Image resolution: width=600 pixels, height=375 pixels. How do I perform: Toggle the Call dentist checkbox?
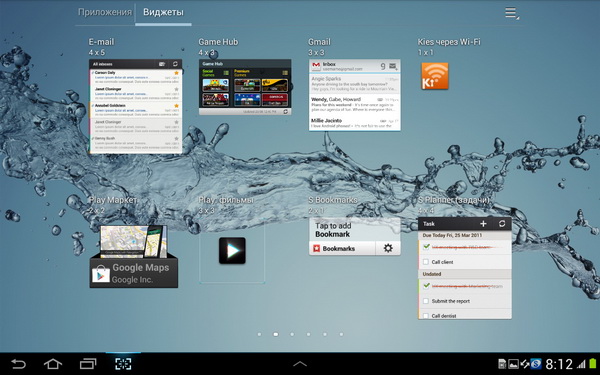(x=426, y=316)
